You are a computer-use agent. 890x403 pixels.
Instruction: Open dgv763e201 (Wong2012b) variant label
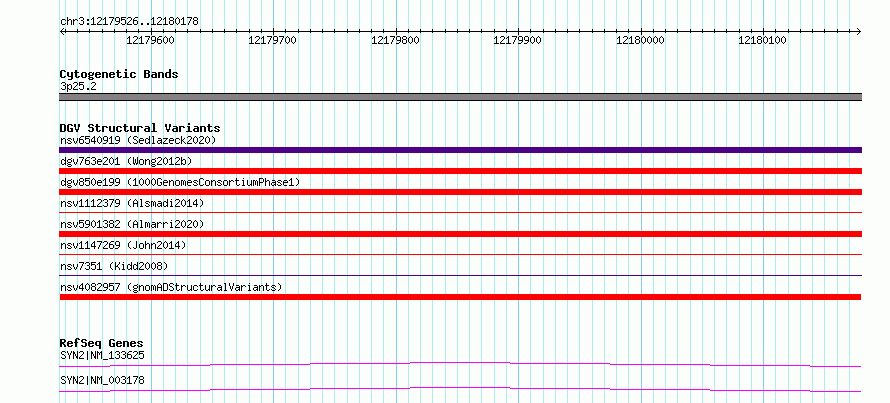coord(126,161)
